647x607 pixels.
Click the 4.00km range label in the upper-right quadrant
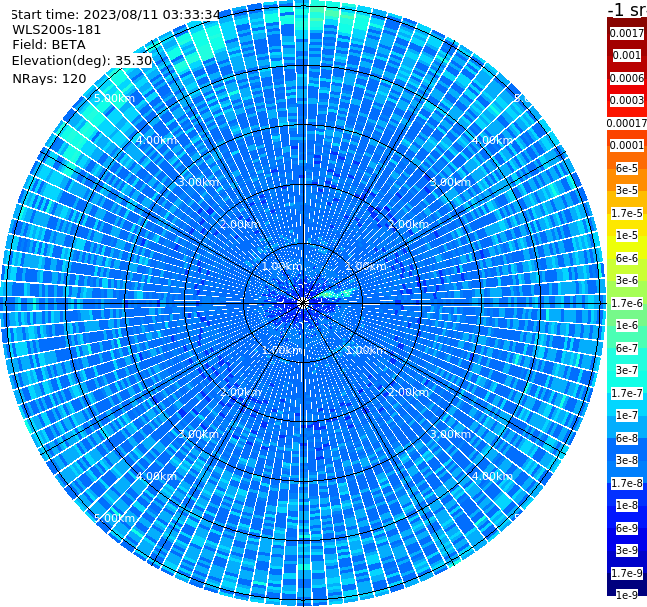[492, 140]
